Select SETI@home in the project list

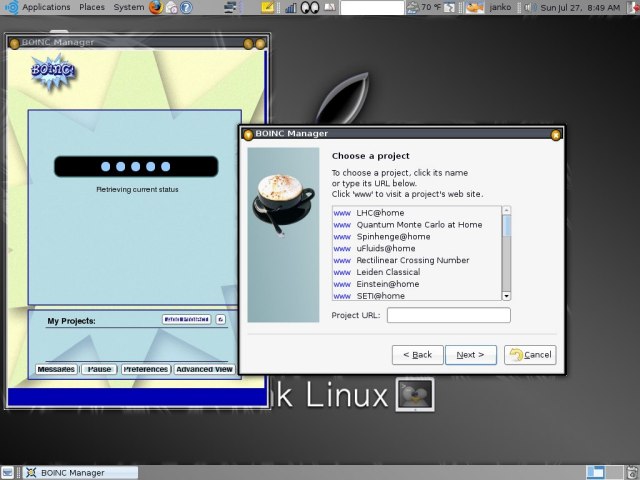click(380, 296)
